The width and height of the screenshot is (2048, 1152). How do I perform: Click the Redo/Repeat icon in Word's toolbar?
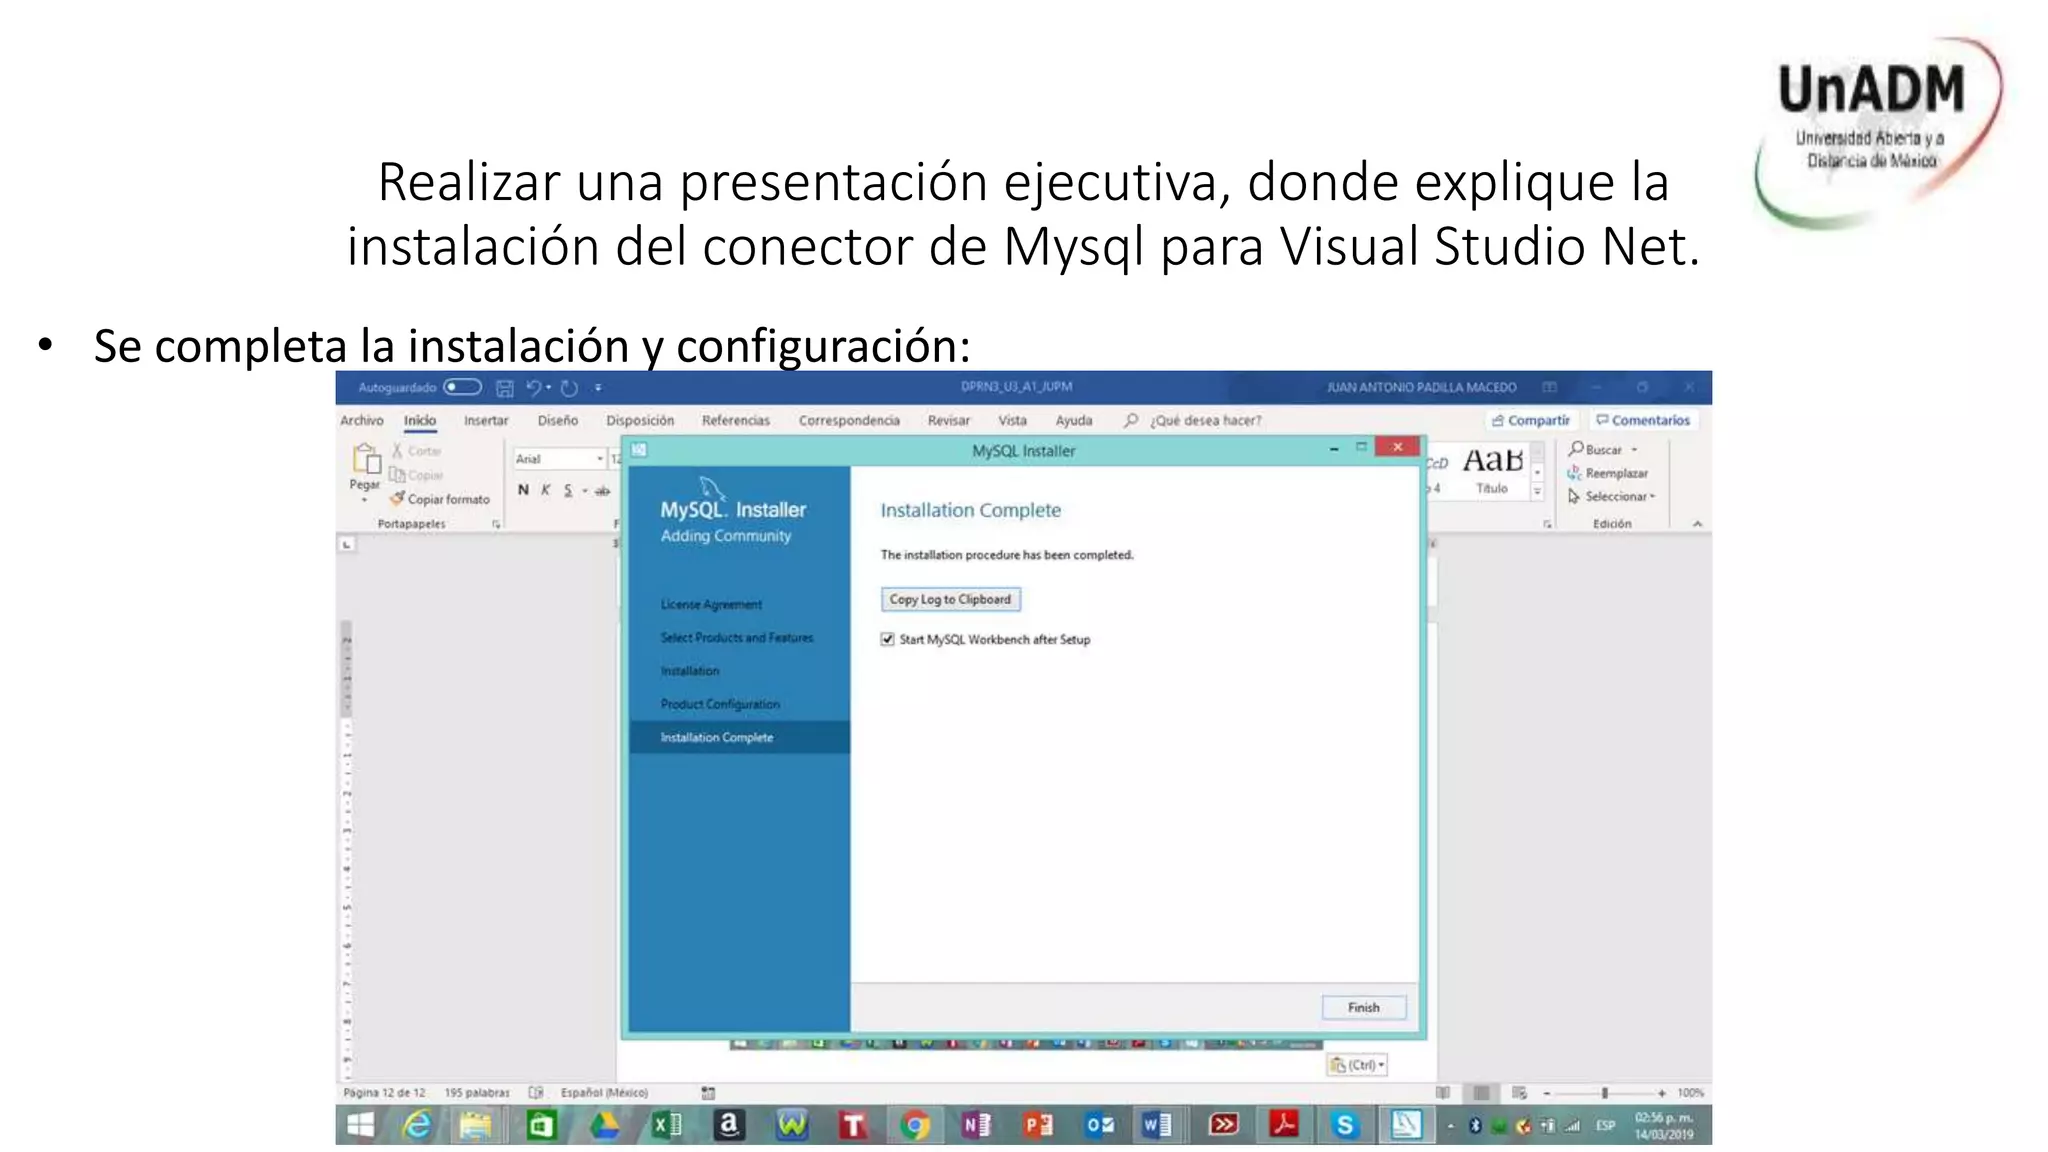(x=569, y=388)
